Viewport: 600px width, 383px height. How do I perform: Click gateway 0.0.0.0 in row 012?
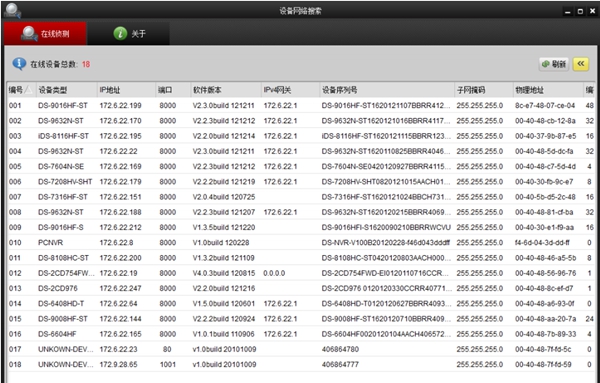274,273
